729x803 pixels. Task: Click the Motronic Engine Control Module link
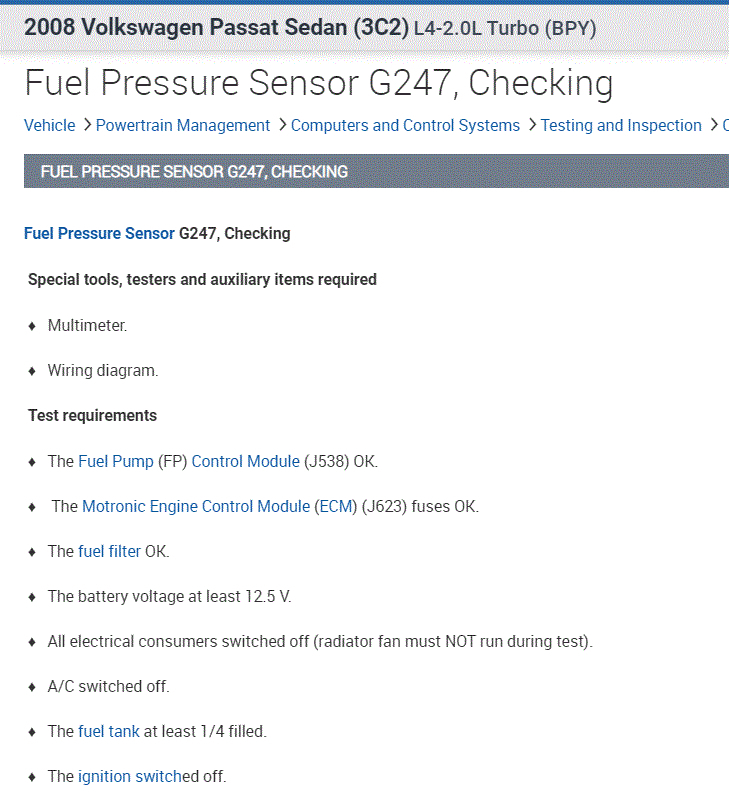pyautogui.click(x=196, y=506)
